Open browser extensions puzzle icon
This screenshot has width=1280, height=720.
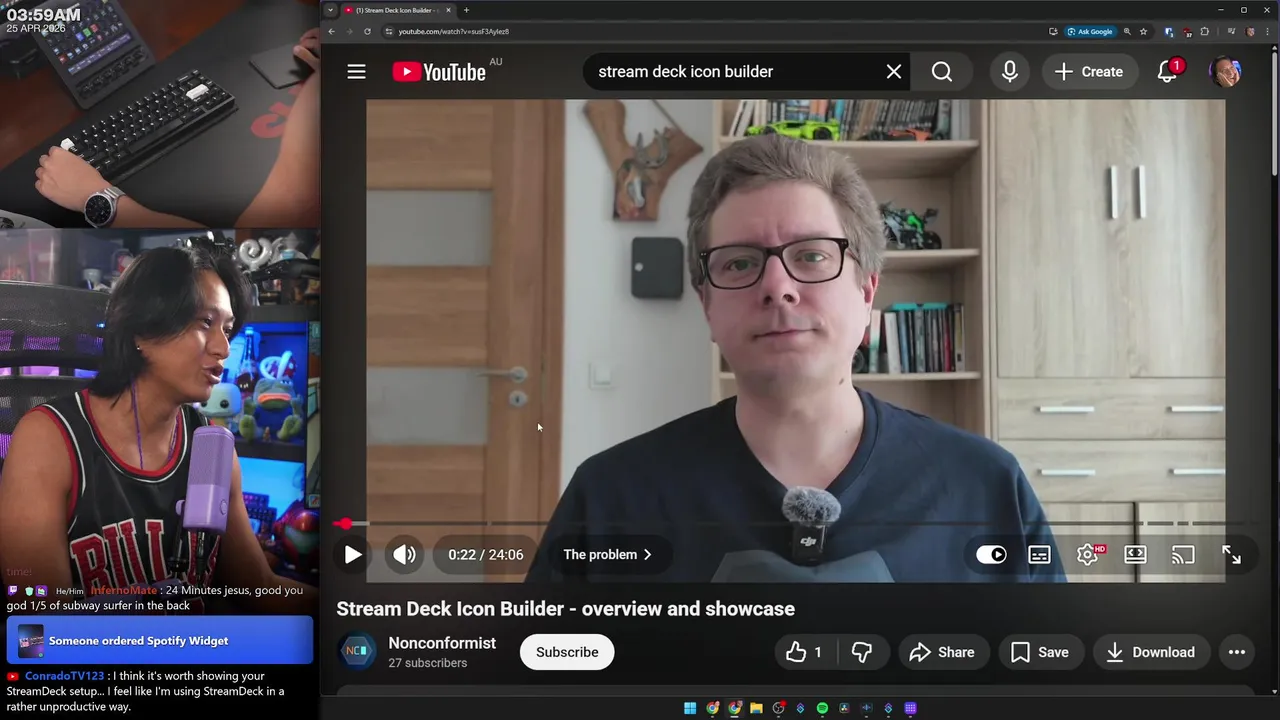tap(1205, 31)
